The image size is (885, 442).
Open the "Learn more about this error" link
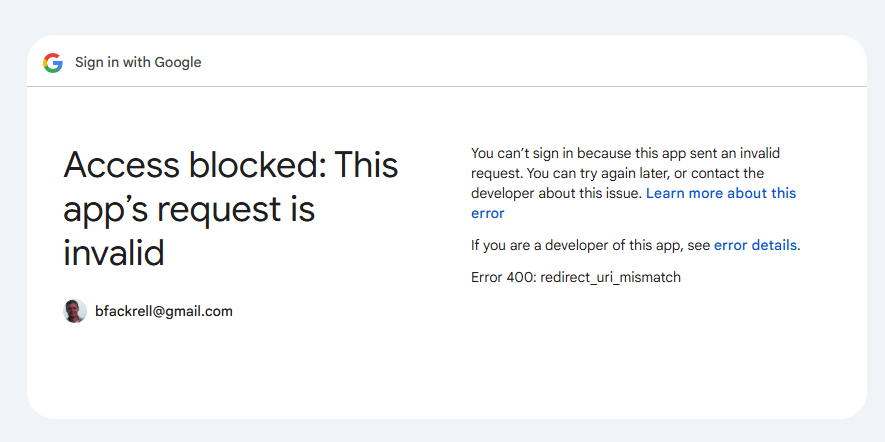(720, 193)
